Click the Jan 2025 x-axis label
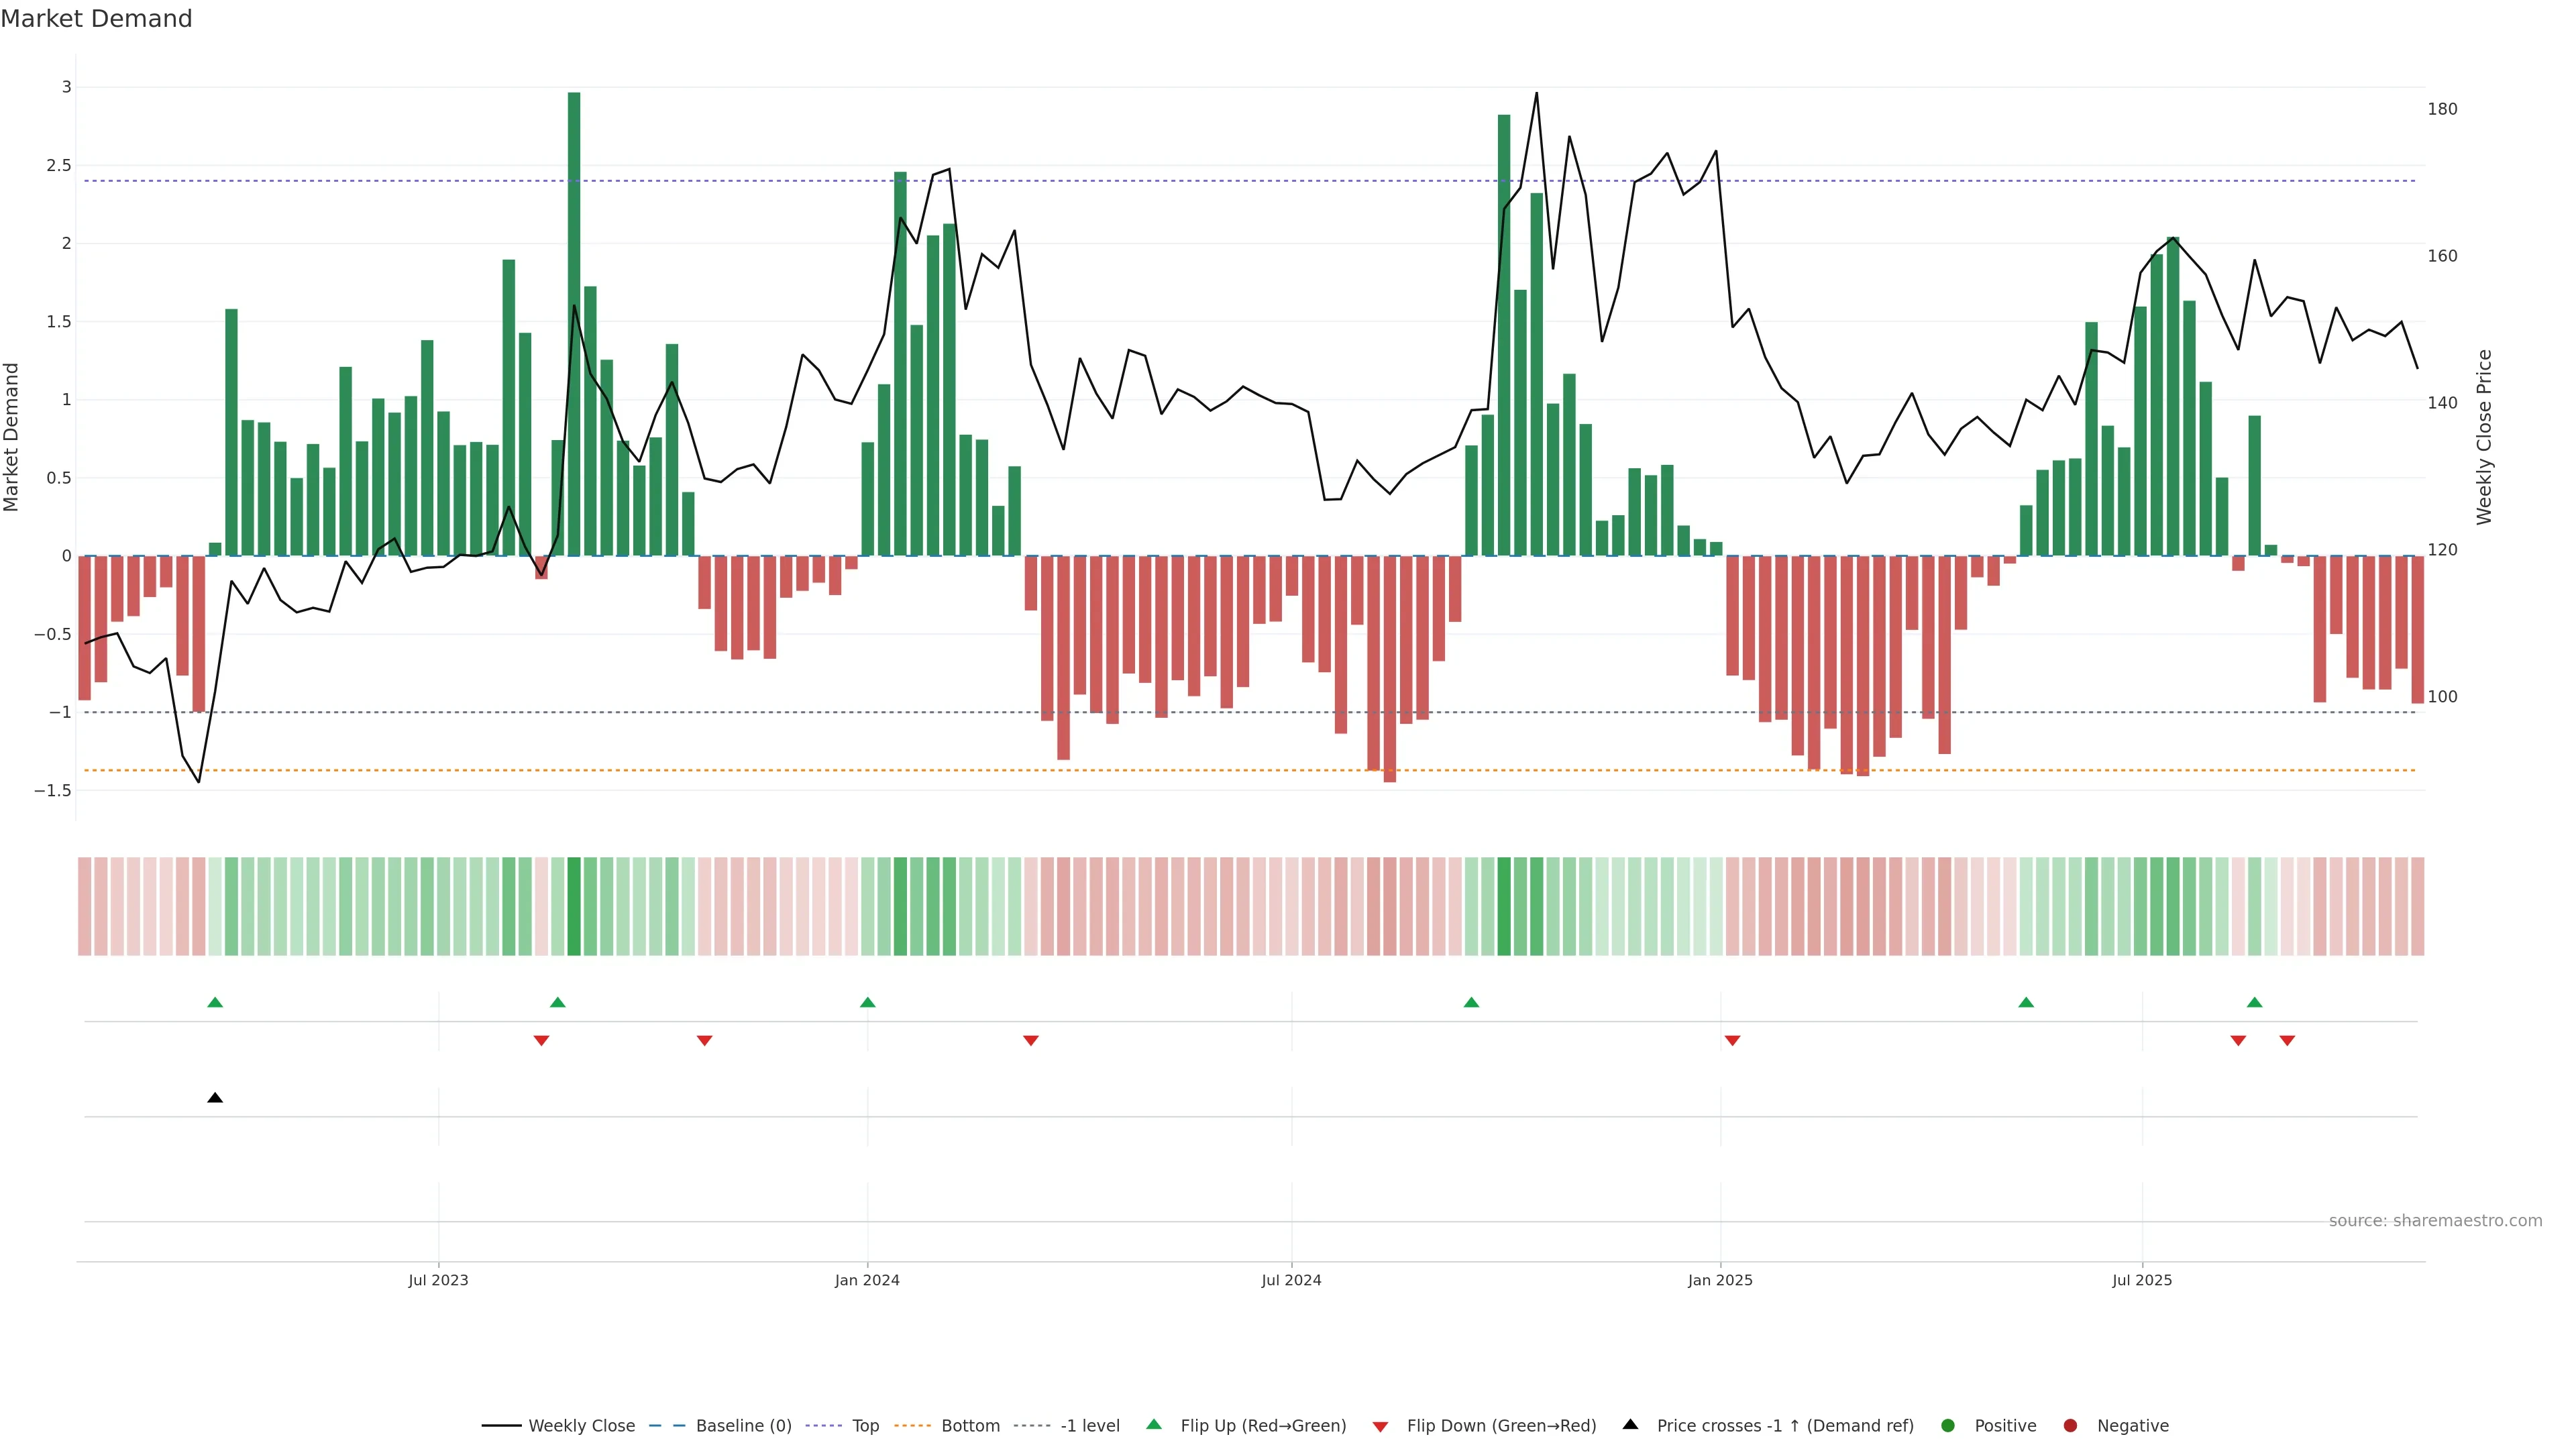This screenshot has height=1449, width=2576. 1720,1280
